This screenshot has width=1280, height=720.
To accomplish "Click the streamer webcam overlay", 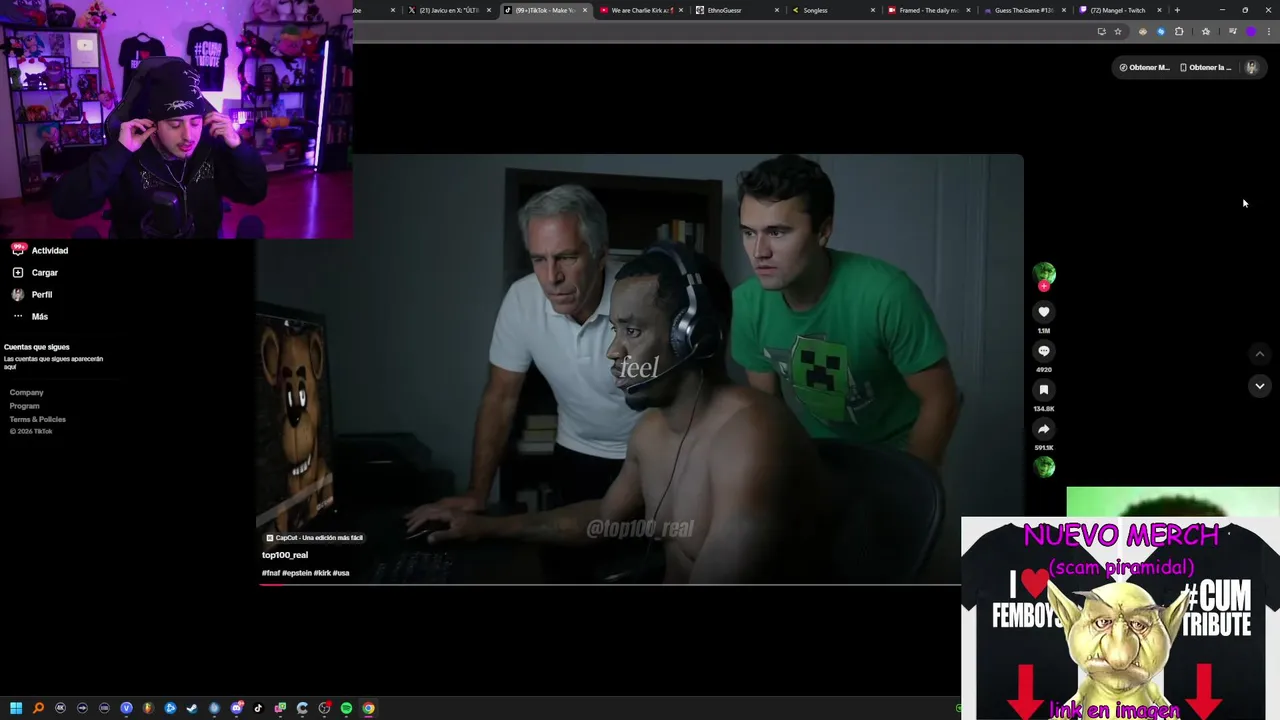I will [176, 120].
